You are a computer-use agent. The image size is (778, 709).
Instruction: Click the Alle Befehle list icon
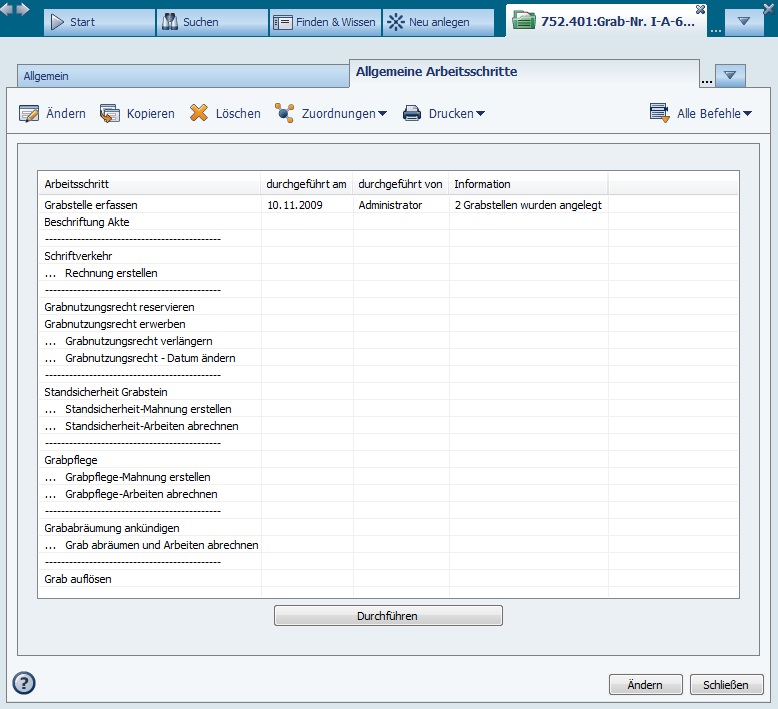coord(659,113)
